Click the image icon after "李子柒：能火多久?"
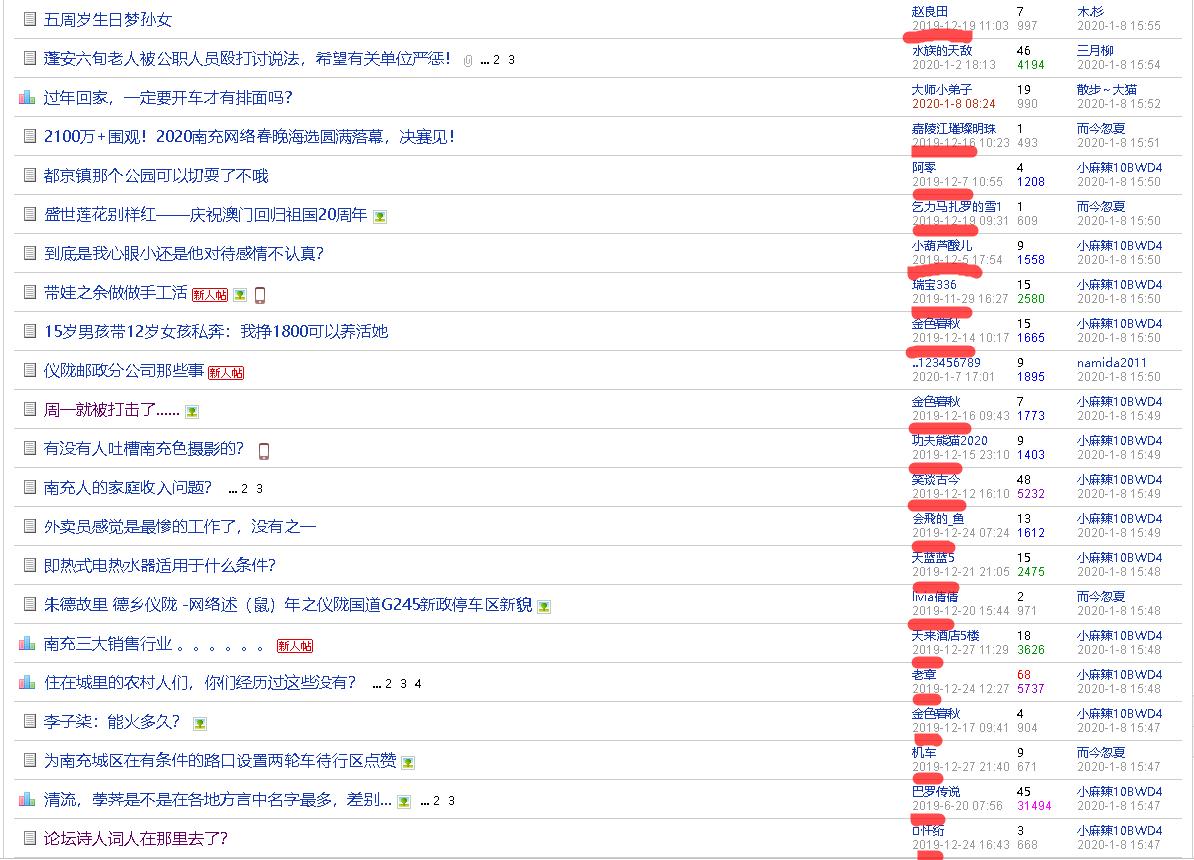Image resolution: width=1194 pixels, height=860 pixels. pos(200,724)
